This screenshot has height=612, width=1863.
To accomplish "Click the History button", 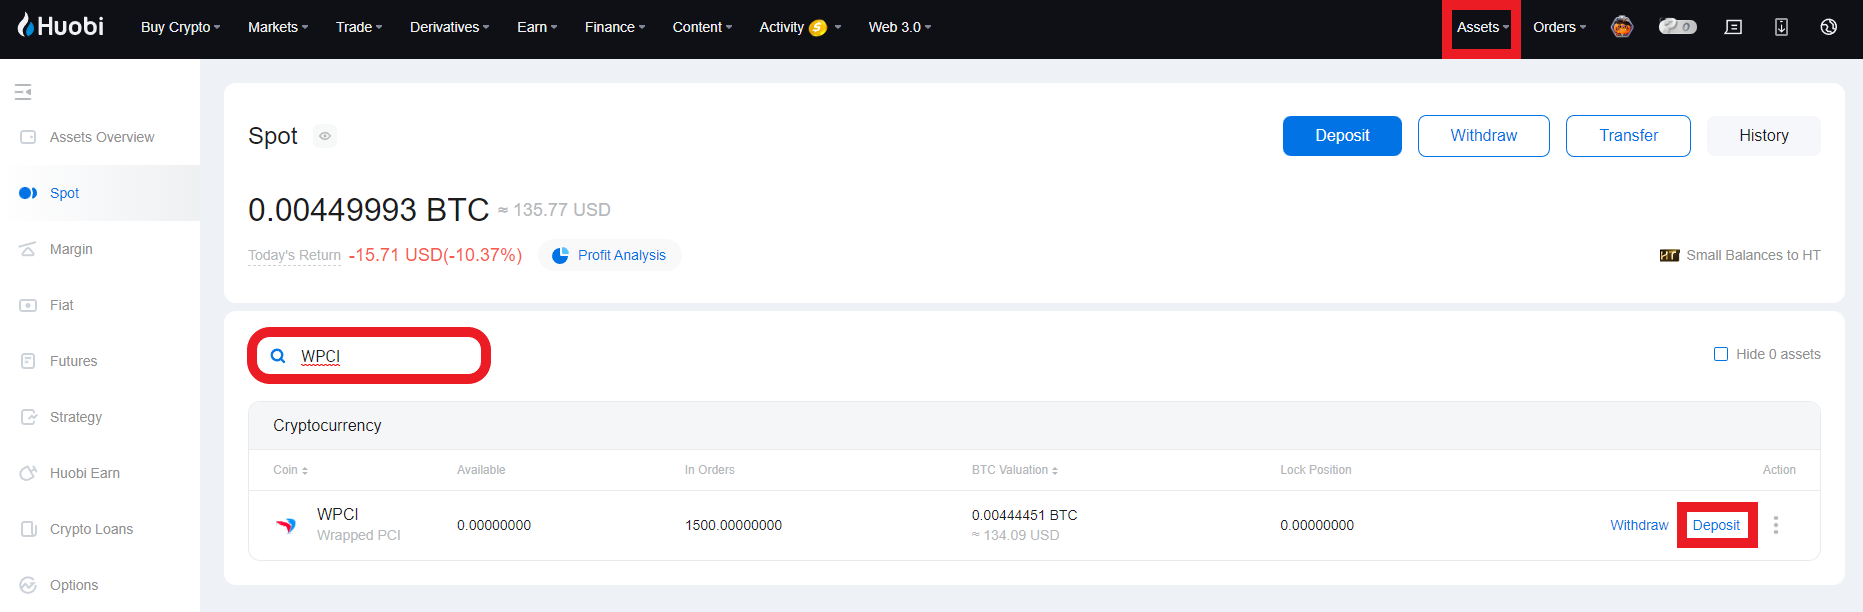I will (x=1764, y=136).
